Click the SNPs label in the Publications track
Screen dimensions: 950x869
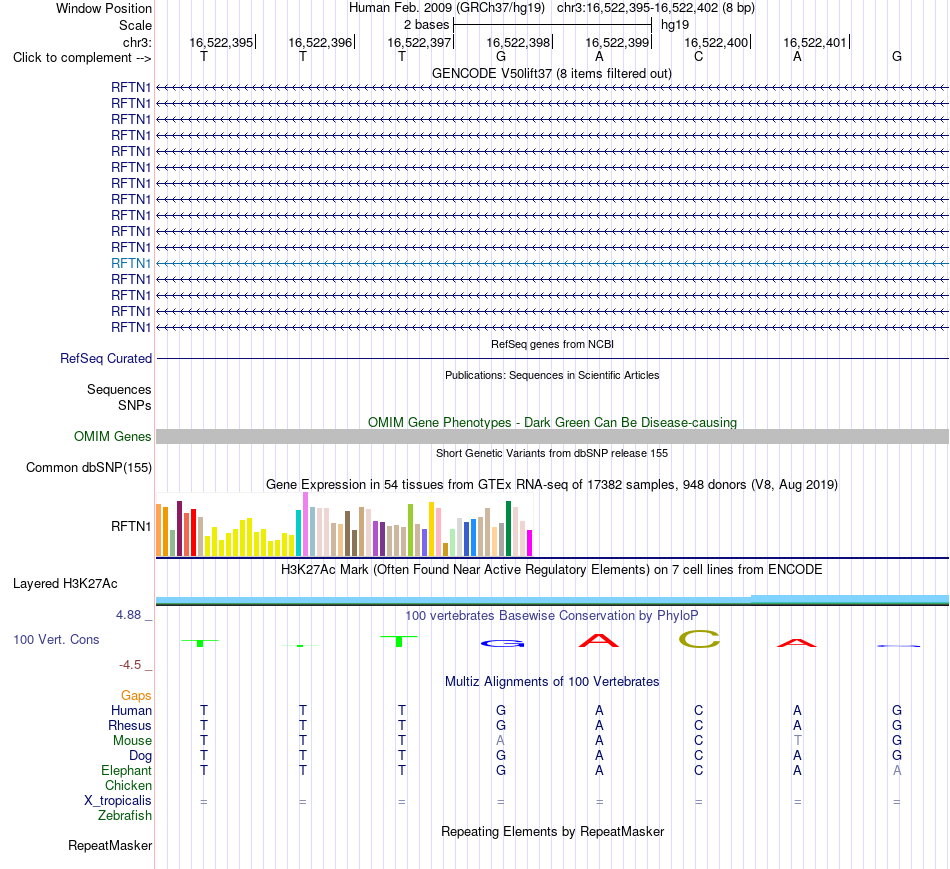click(x=135, y=405)
